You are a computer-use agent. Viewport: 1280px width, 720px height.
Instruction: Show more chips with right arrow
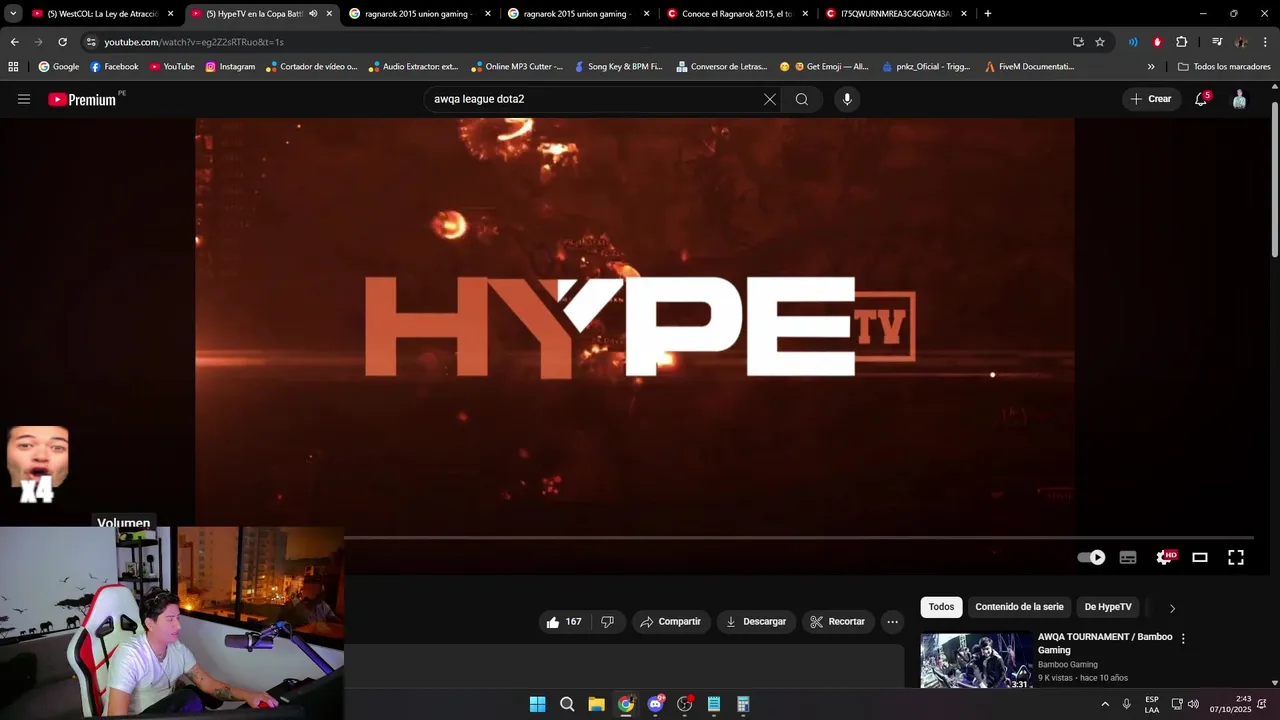(x=1172, y=608)
